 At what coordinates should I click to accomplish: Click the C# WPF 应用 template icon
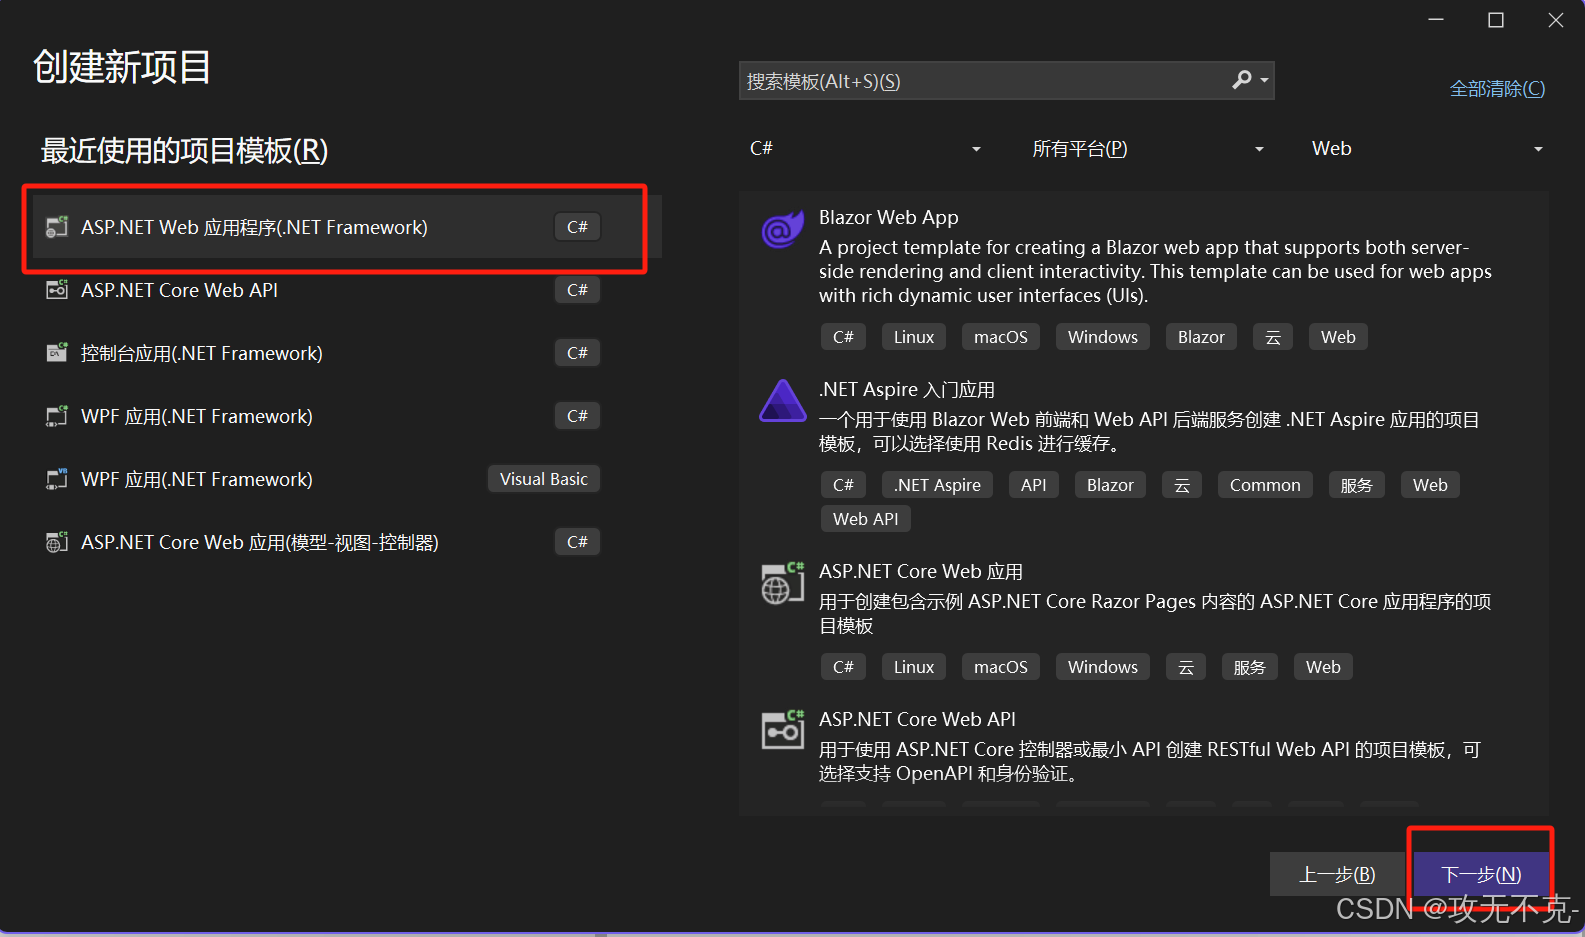click(x=57, y=416)
